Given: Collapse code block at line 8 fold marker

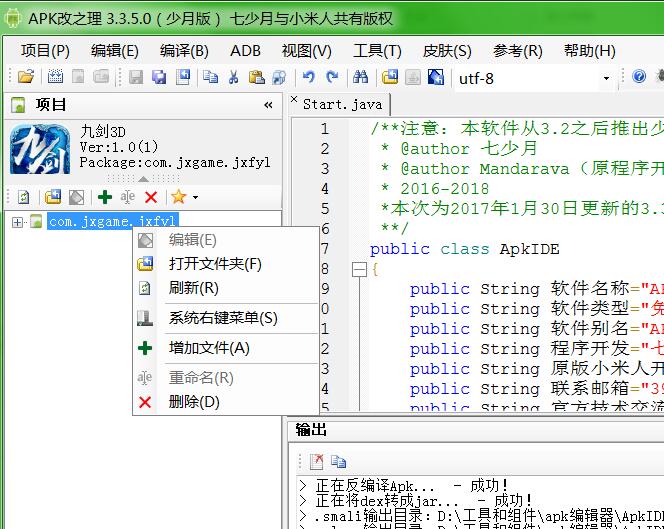Looking at the screenshot, I should click(359, 269).
